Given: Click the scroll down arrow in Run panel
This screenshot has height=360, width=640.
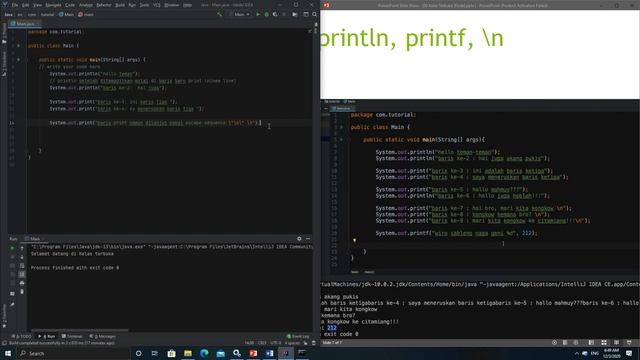Looking at the screenshot, I should pos(22,257).
